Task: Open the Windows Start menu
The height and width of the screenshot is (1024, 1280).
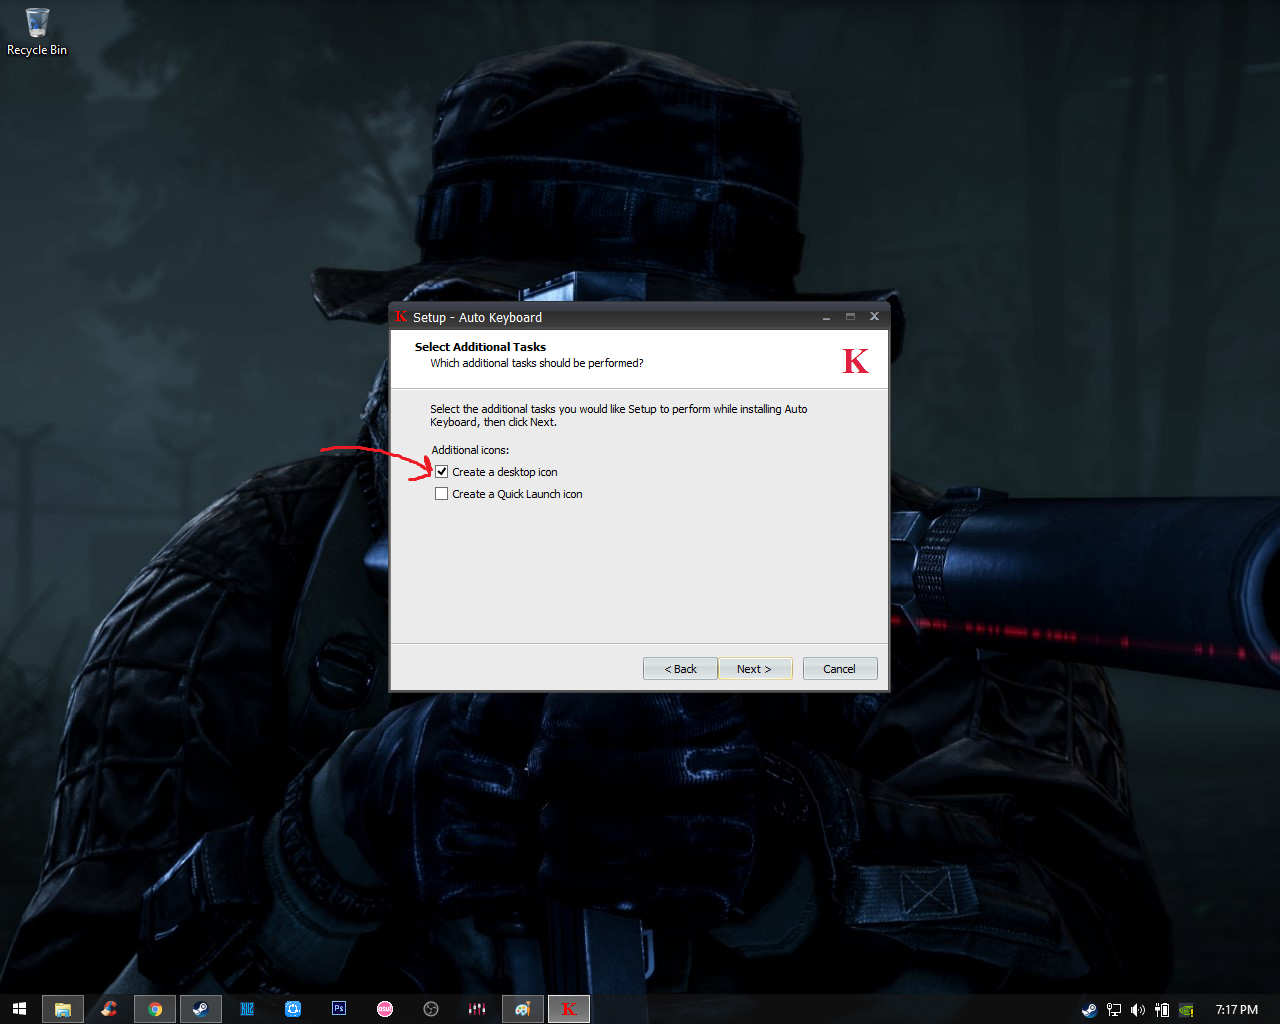Action: [x=19, y=1009]
